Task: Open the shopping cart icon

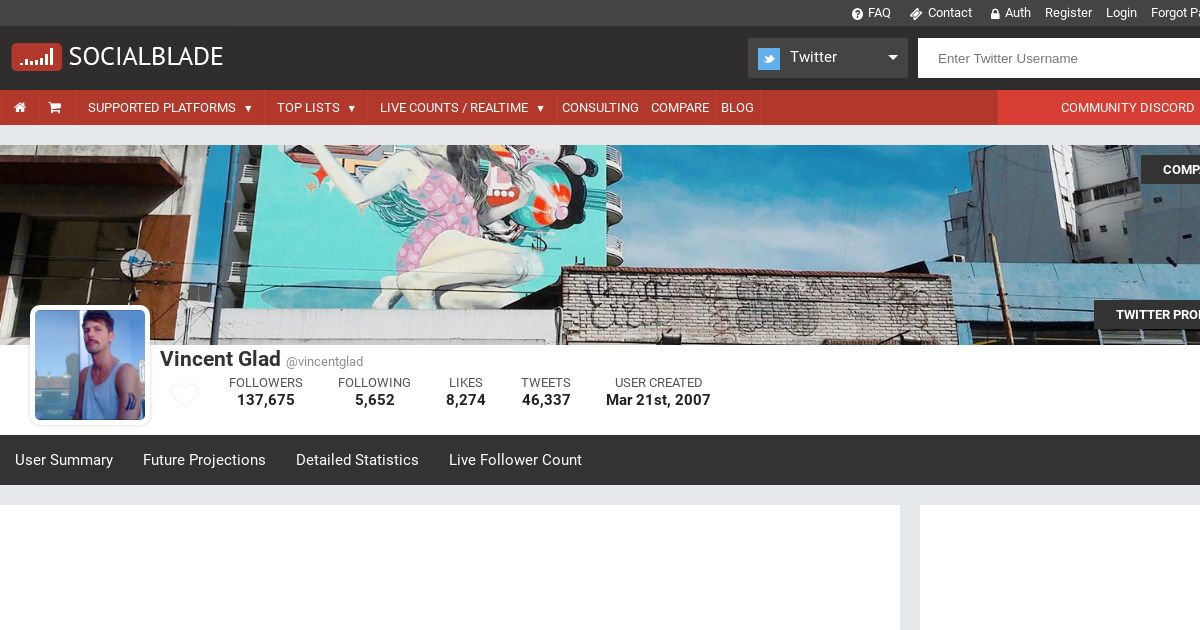Action: (55, 107)
